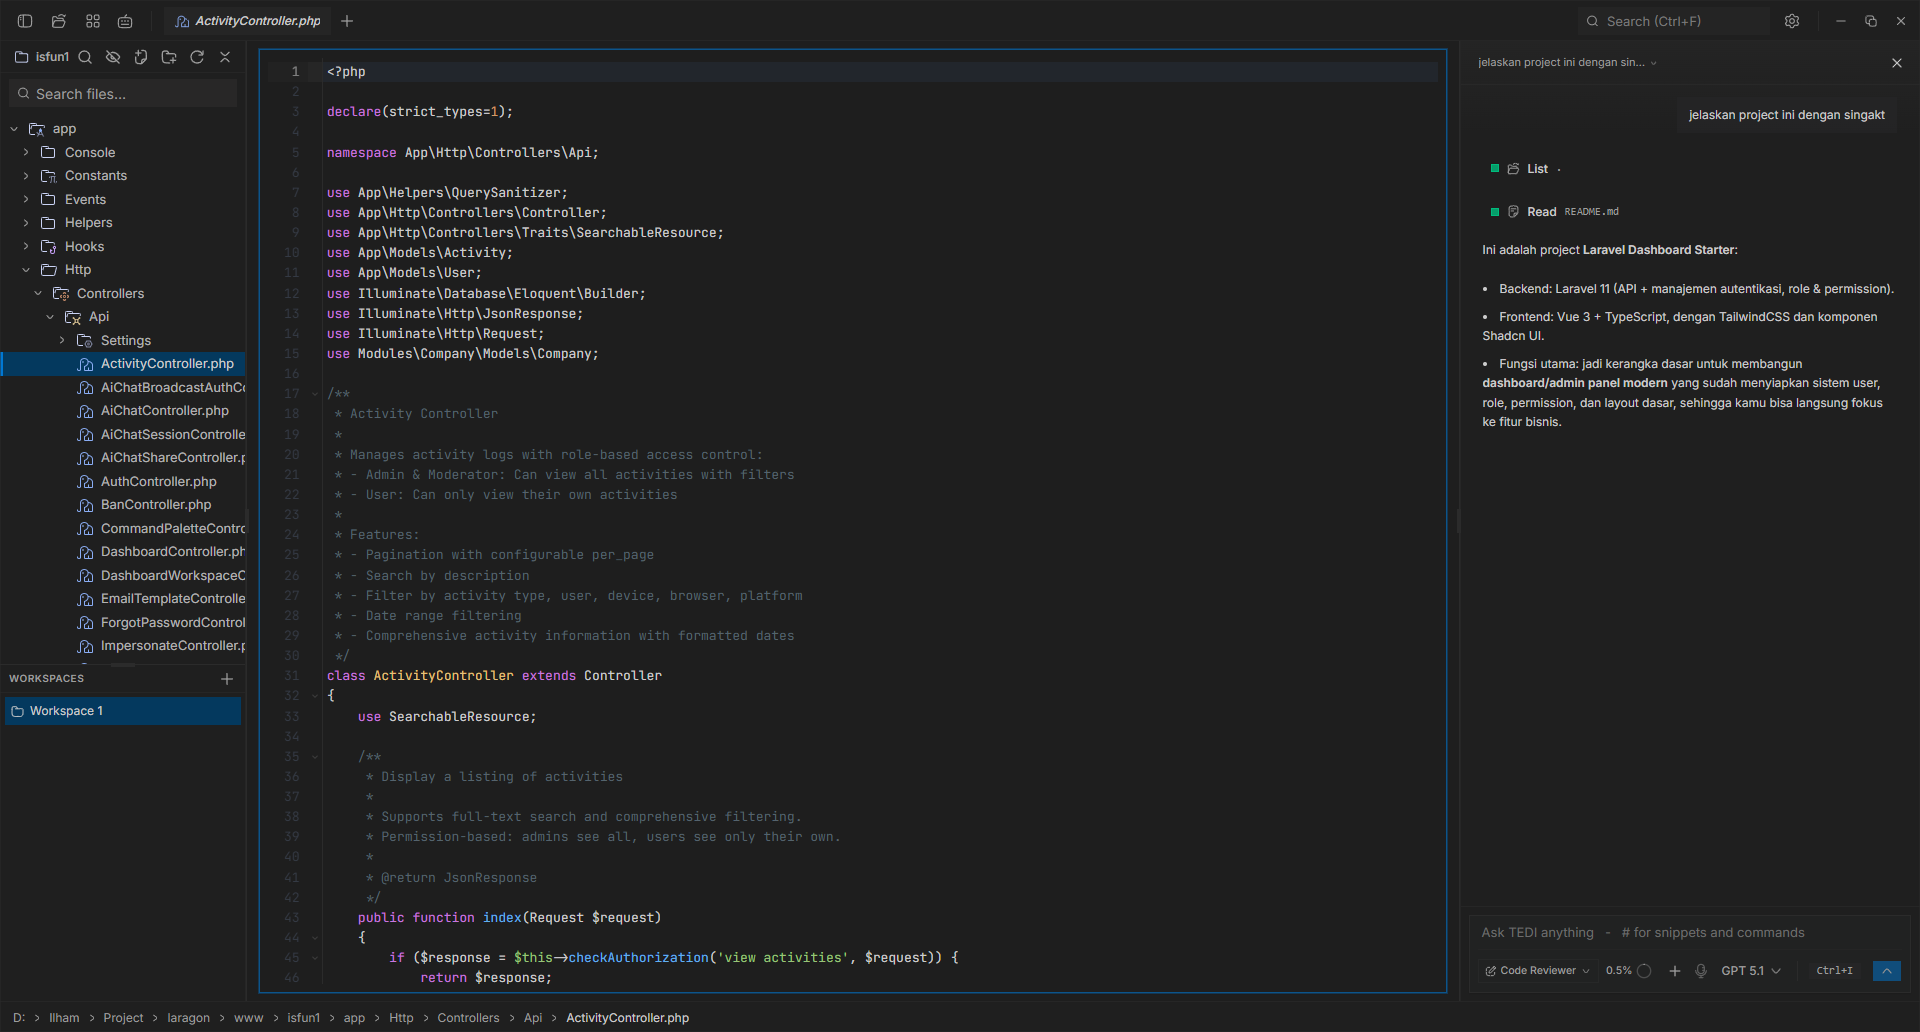The image size is (1920, 1032).
Task: Click the List tool call entry
Action: (1528, 169)
